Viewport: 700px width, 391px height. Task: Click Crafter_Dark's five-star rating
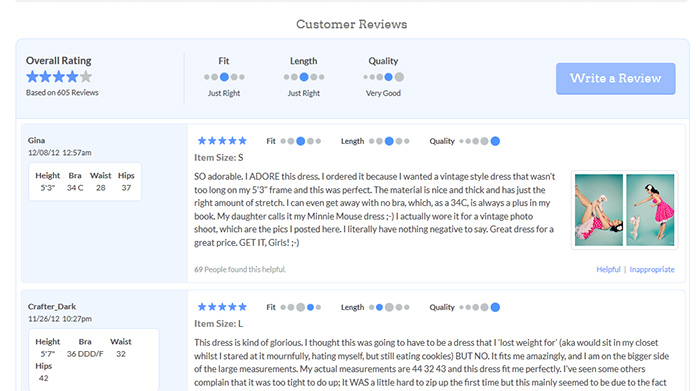pos(222,307)
